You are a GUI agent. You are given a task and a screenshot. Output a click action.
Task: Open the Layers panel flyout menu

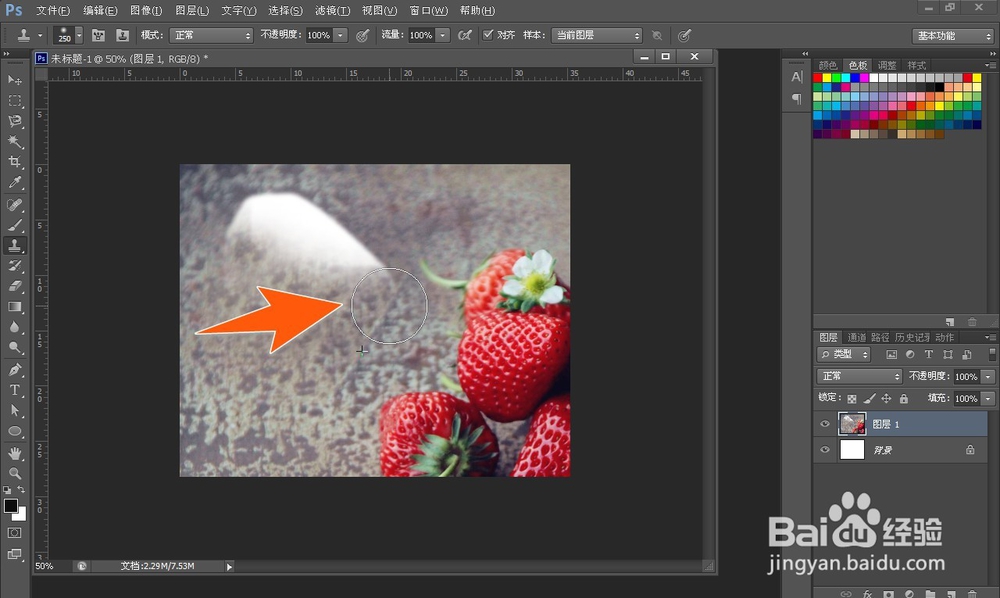pyautogui.click(x=990, y=337)
